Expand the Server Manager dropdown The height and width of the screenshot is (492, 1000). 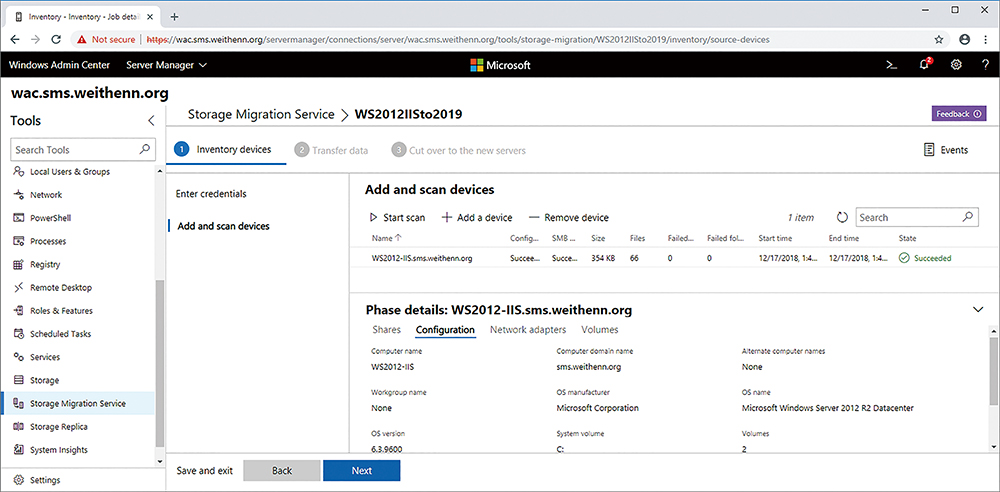click(166, 64)
